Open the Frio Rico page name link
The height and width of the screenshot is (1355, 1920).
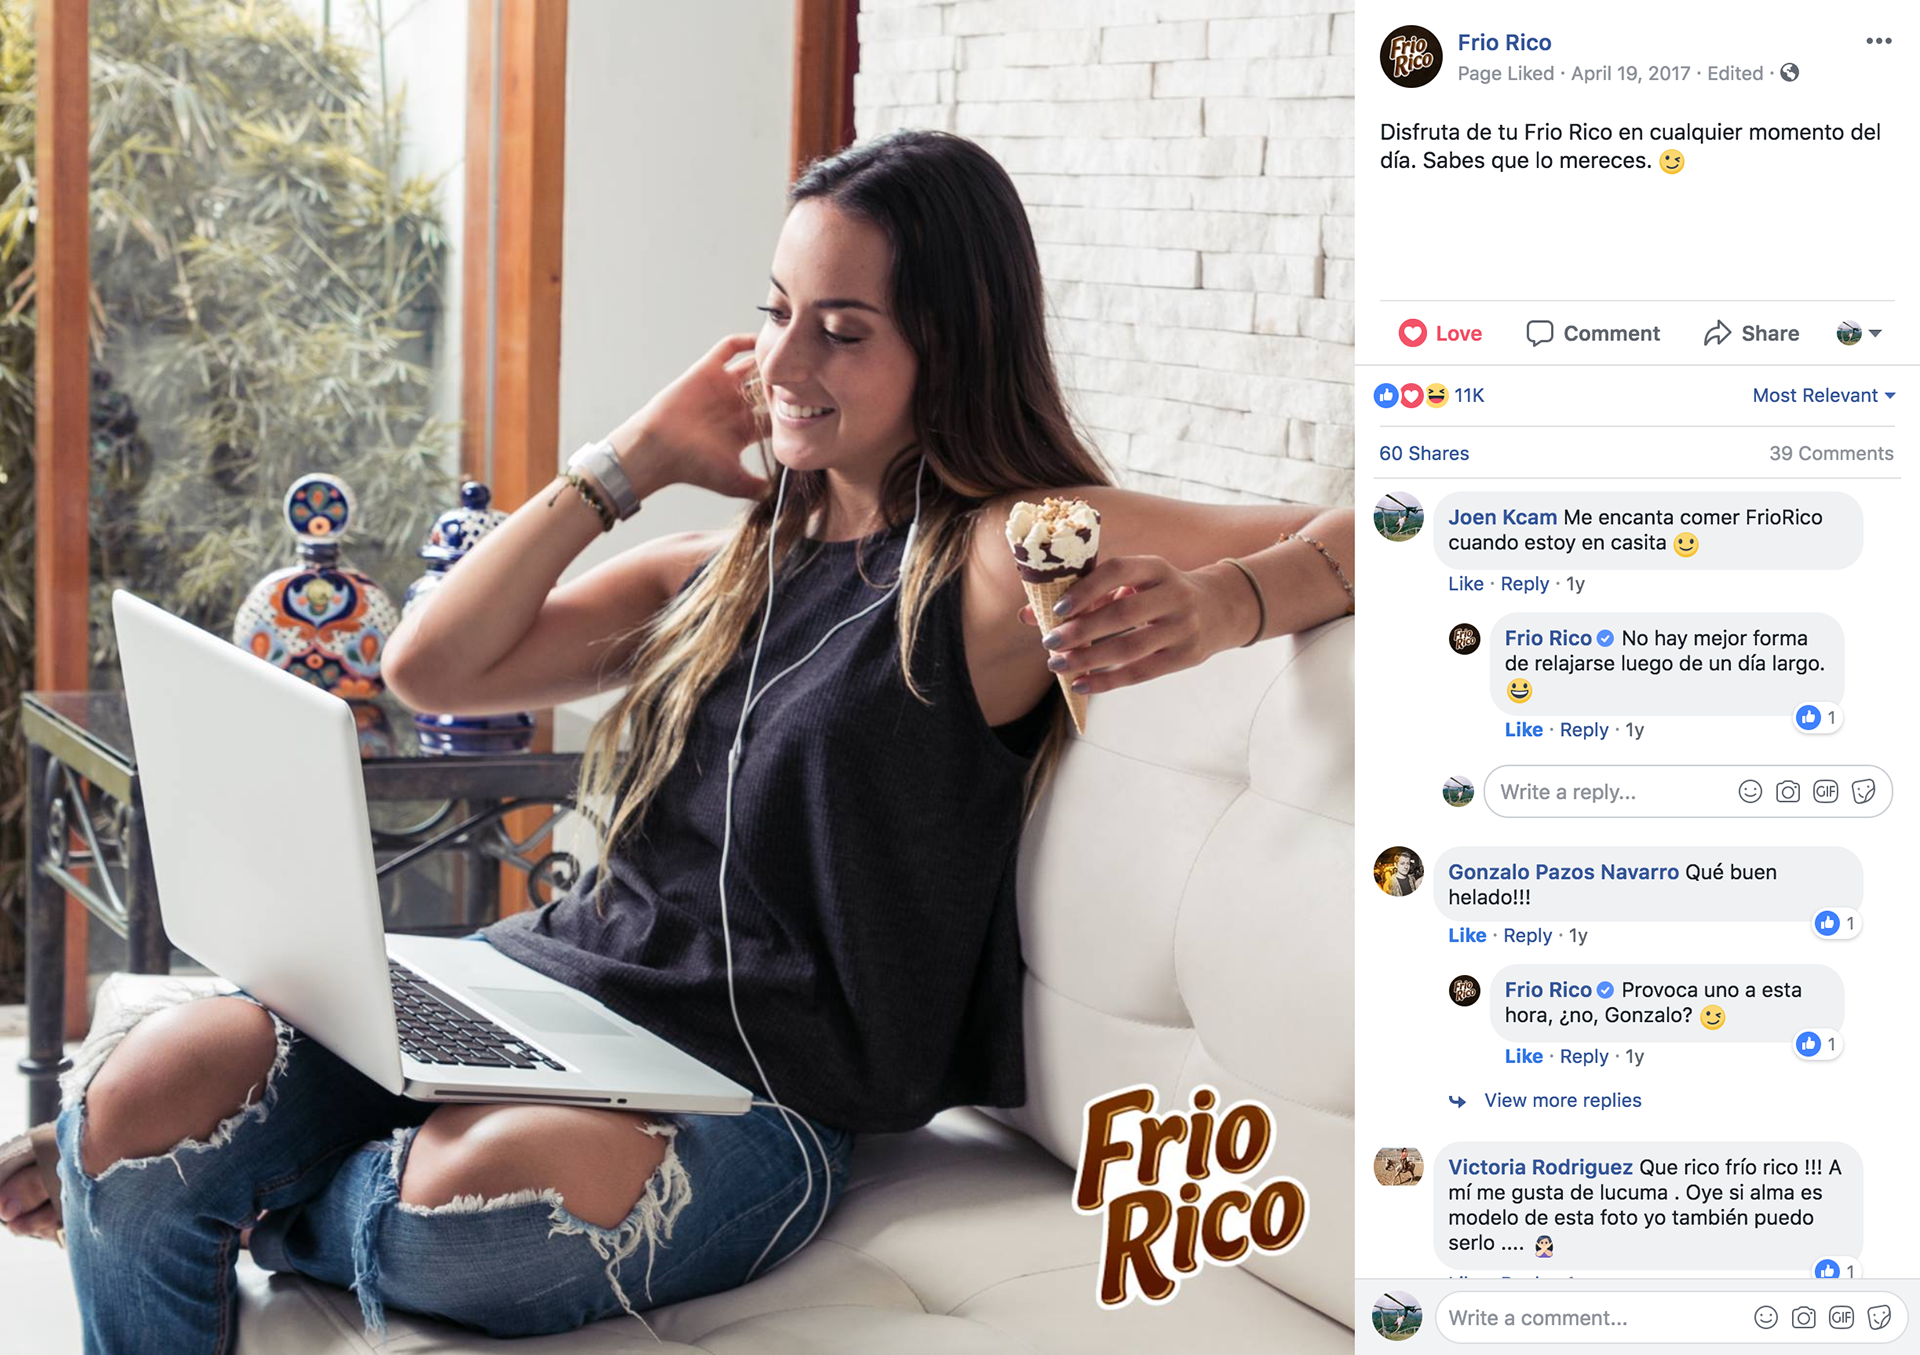coord(1504,42)
